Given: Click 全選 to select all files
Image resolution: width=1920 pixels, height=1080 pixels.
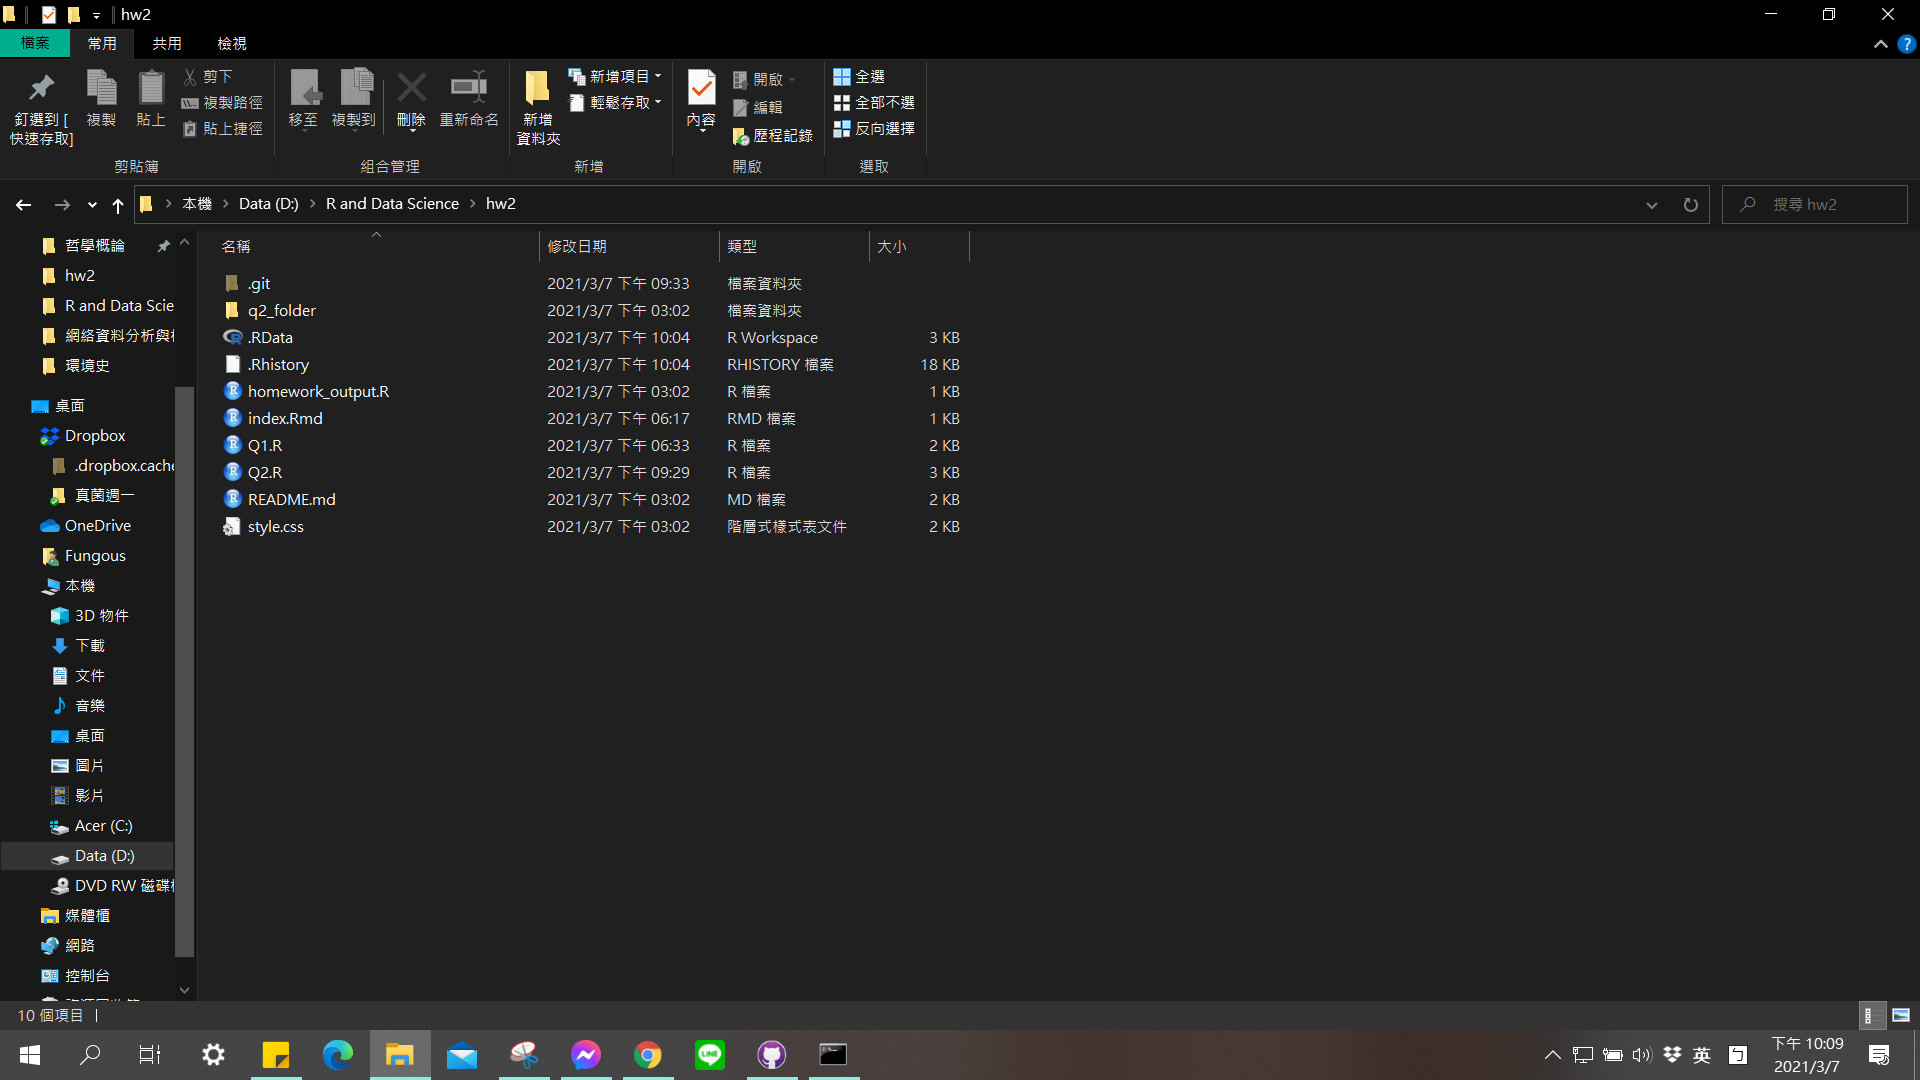Looking at the screenshot, I should tap(862, 75).
